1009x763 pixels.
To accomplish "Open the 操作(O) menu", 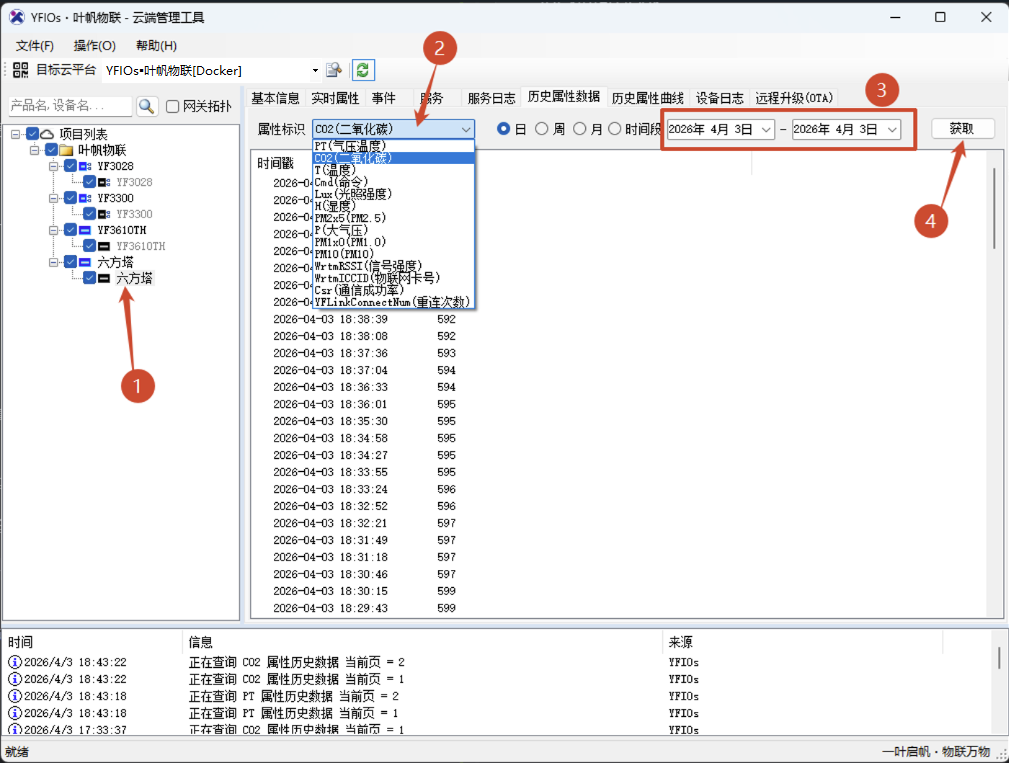I will (x=94, y=45).
